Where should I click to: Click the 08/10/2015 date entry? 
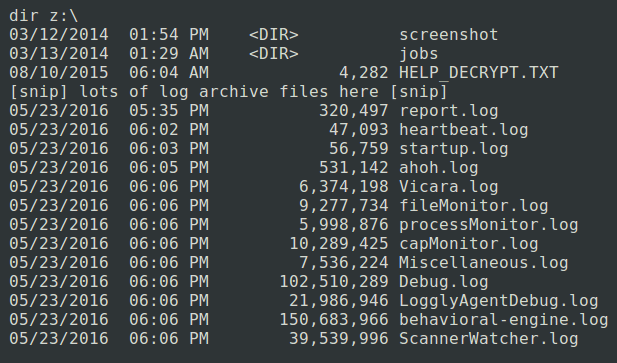click(59, 73)
